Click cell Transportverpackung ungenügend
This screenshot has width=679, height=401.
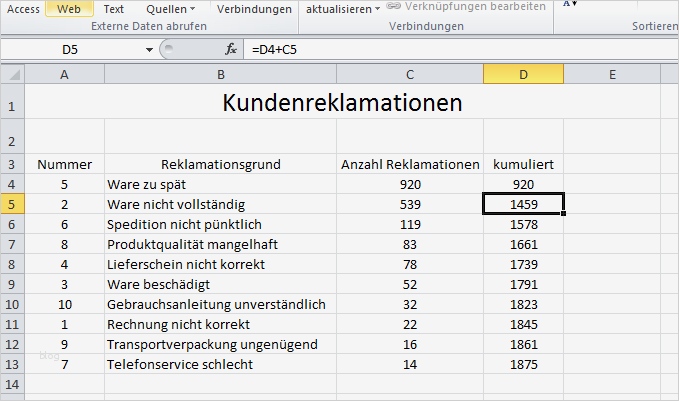click(x=220, y=344)
